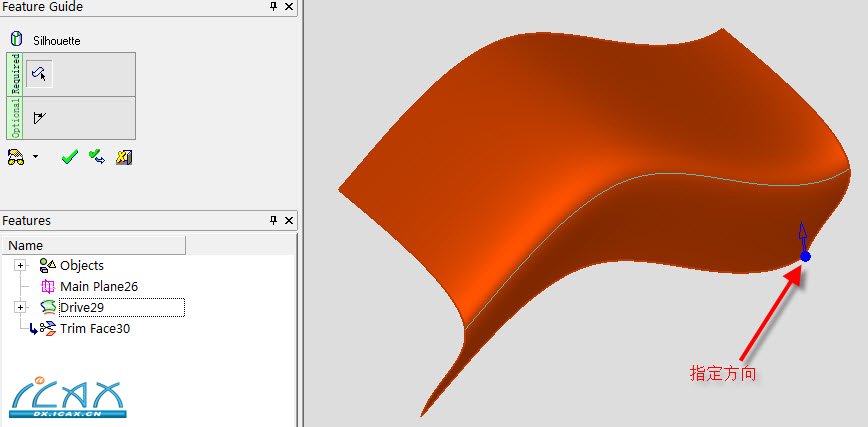Click the Name column header

pyautogui.click(x=94, y=245)
